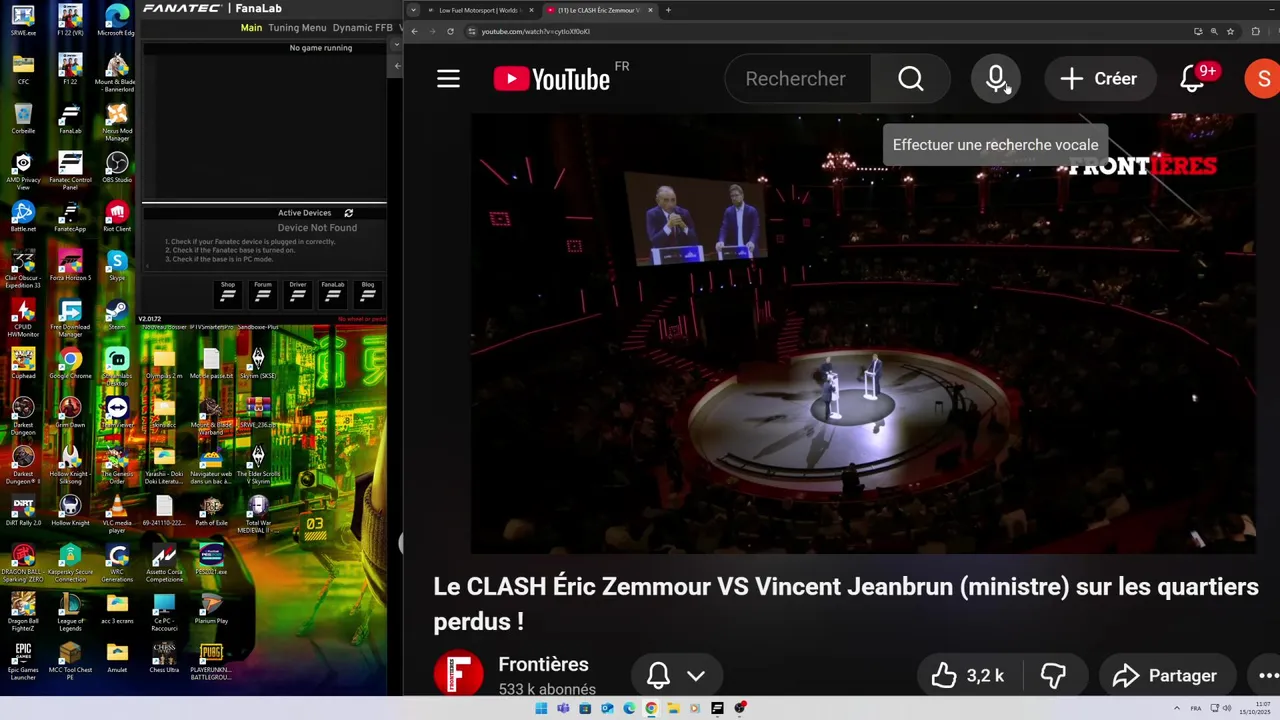Select the Steam desktop icon

click(117, 315)
